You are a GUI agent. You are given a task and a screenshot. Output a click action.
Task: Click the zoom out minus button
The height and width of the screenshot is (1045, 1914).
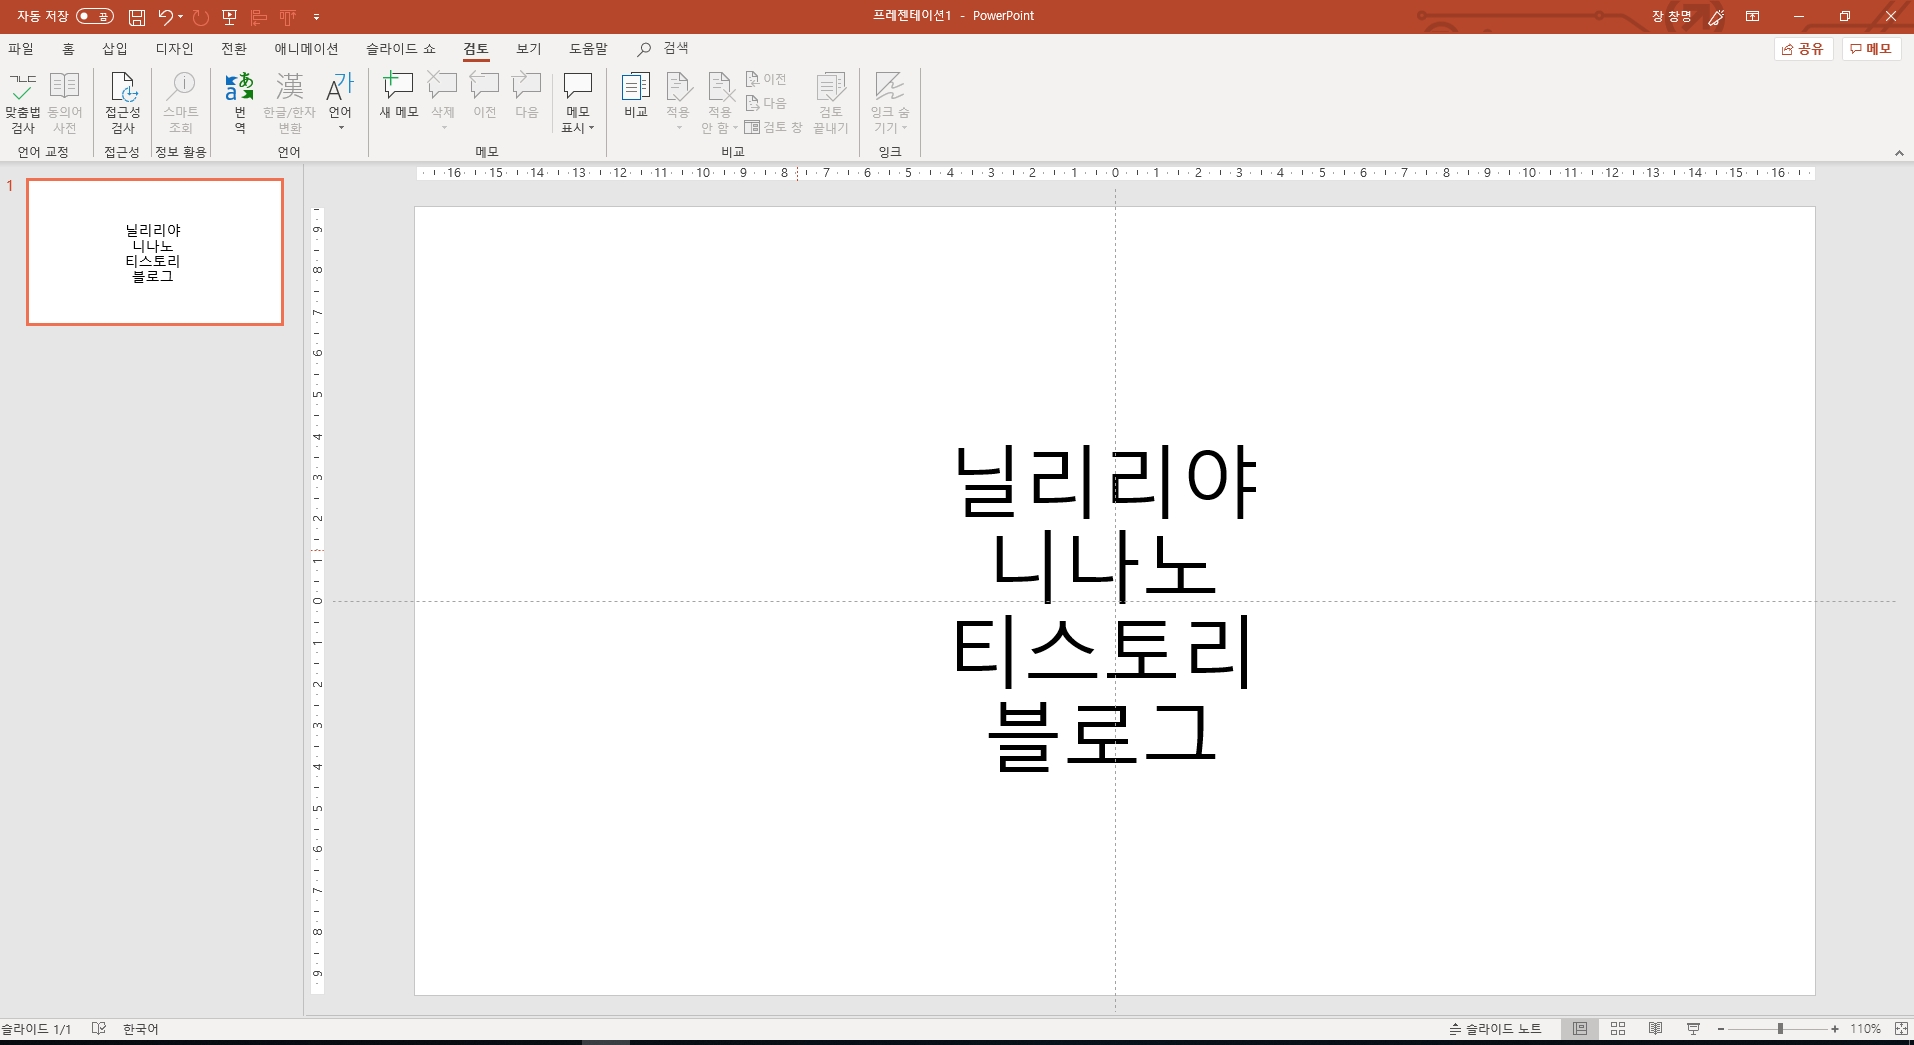click(1721, 1029)
